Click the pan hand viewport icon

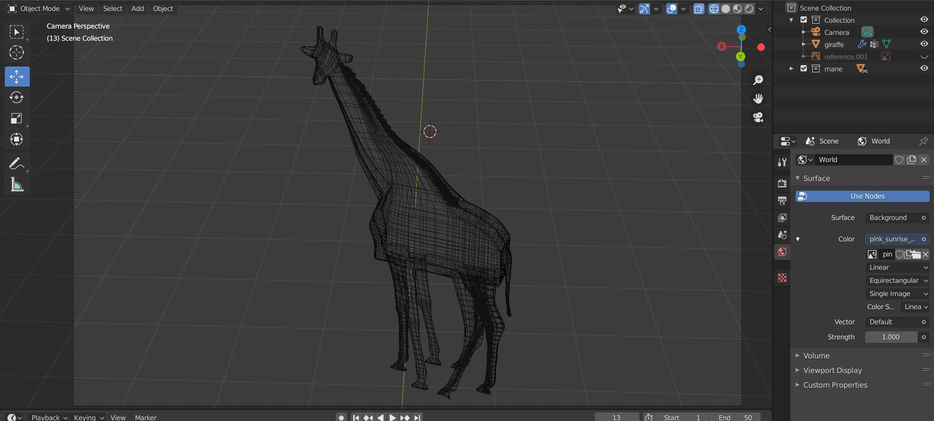tap(758, 98)
